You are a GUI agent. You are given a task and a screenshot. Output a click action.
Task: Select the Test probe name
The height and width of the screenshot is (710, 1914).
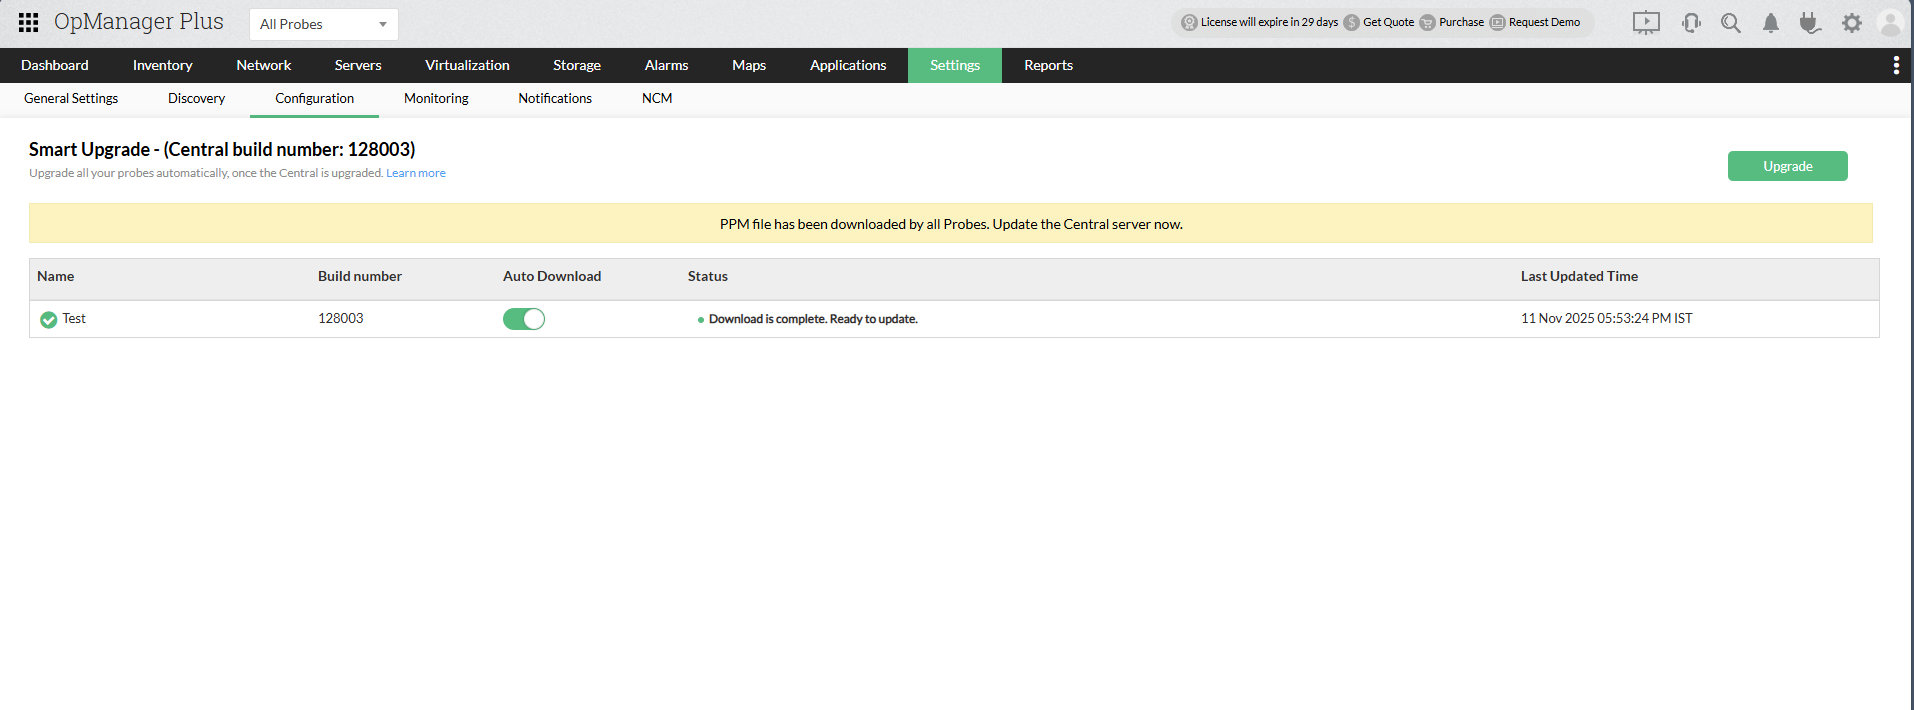pyautogui.click(x=74, y=318)
